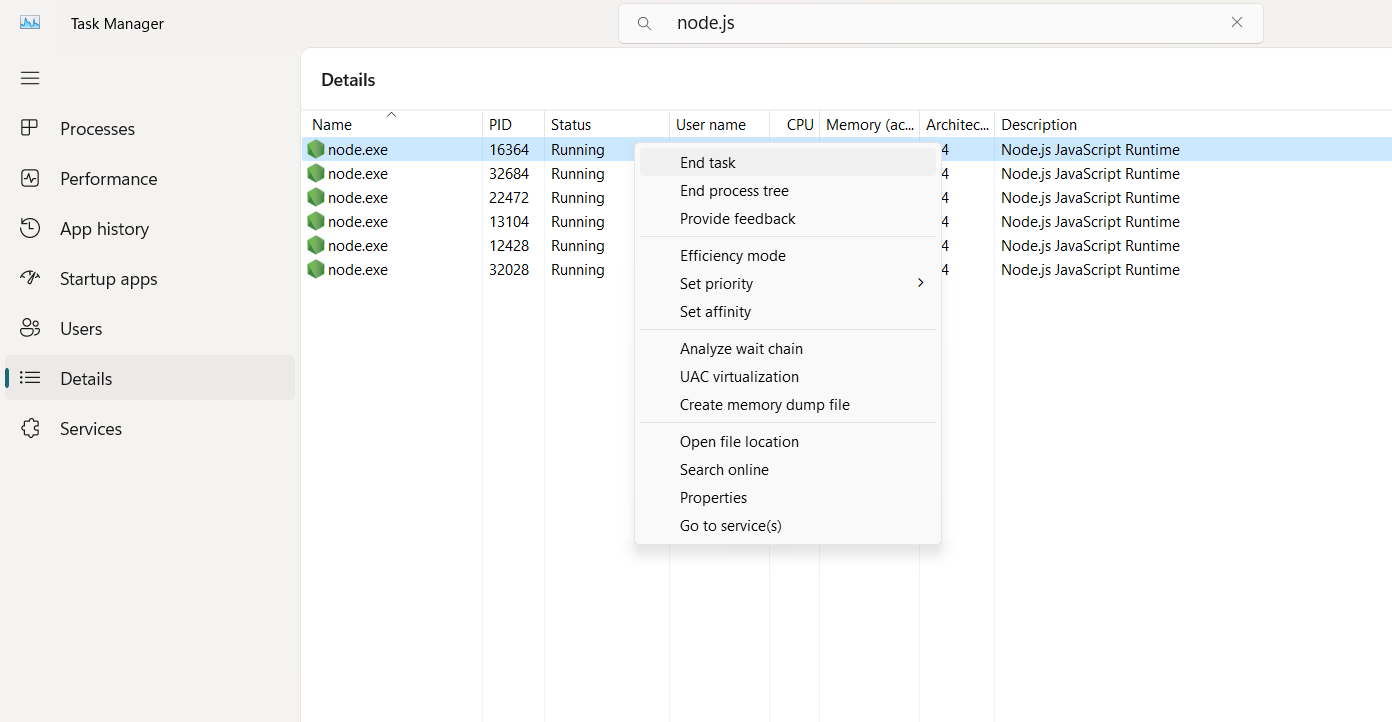Screen dimensions: 1392x722
Task: Click the description for PID 32684
Action: (x=1090, y=173)
